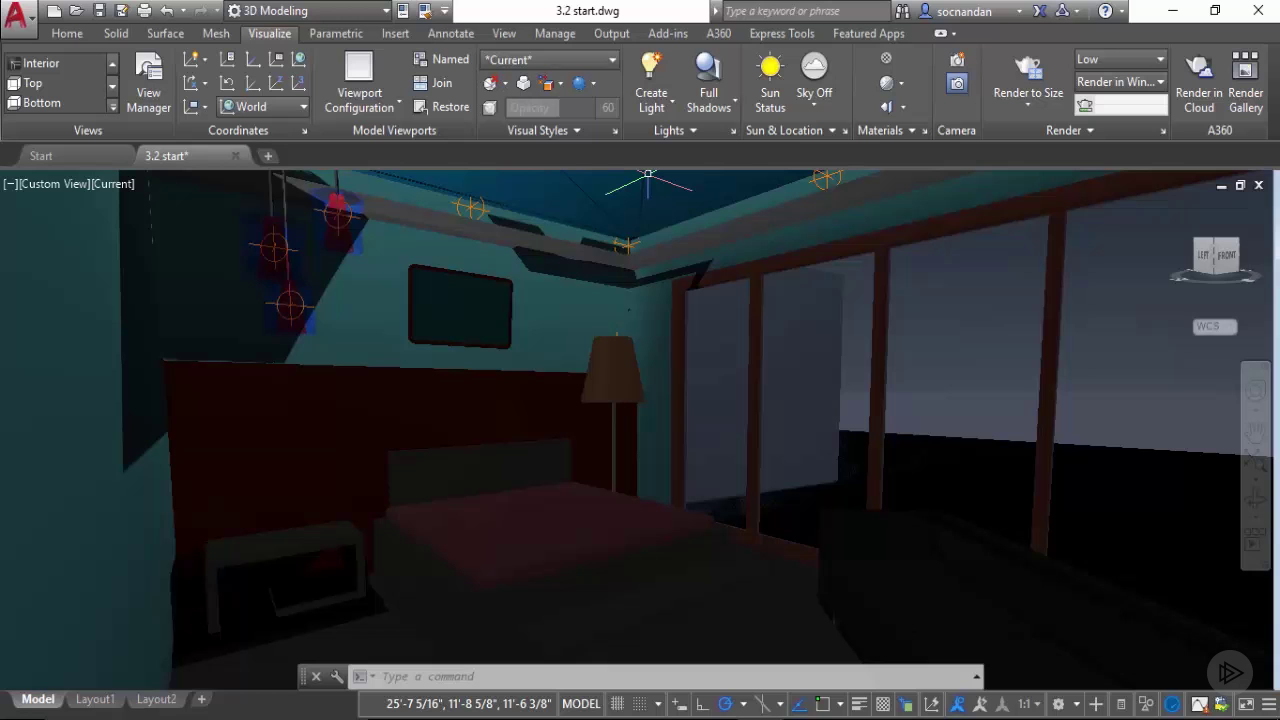
Task: Switch to the Layout1 tab
Action: point(95,699)
